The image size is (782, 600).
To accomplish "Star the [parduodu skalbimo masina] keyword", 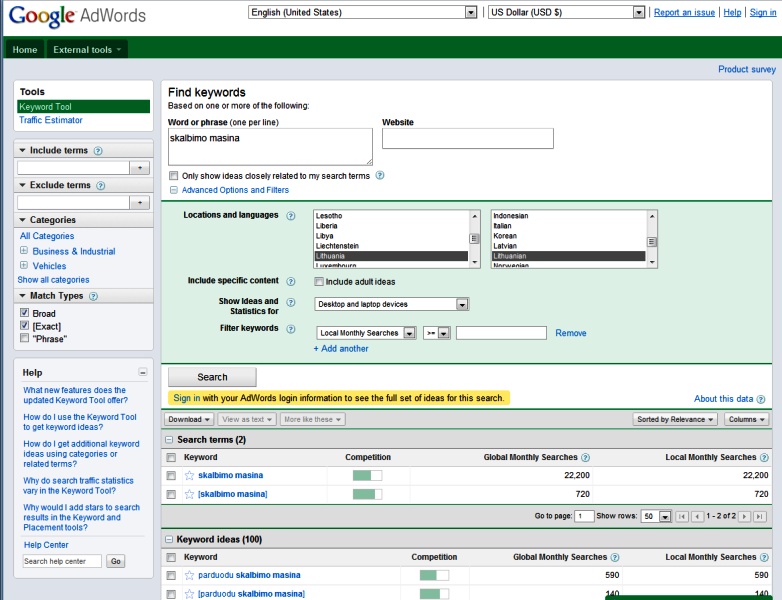I will click(x=189, y=594).
